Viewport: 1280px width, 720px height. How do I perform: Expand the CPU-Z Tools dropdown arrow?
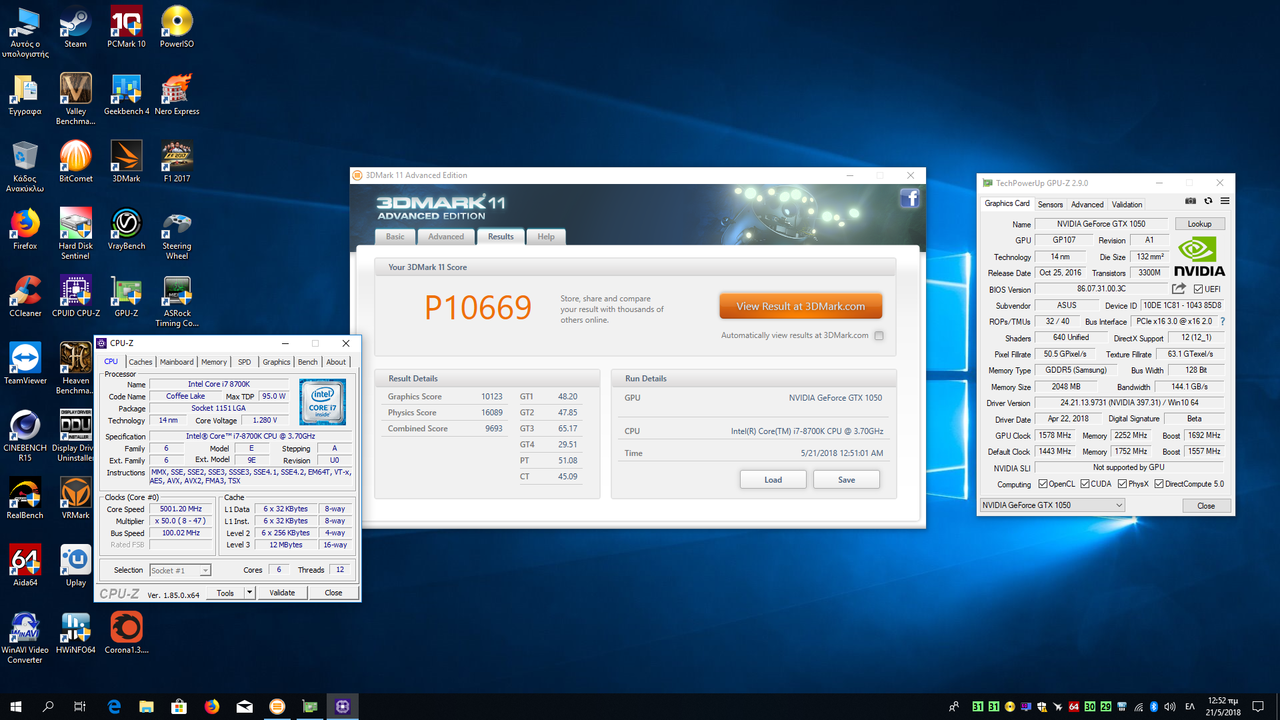coord(248,593)
